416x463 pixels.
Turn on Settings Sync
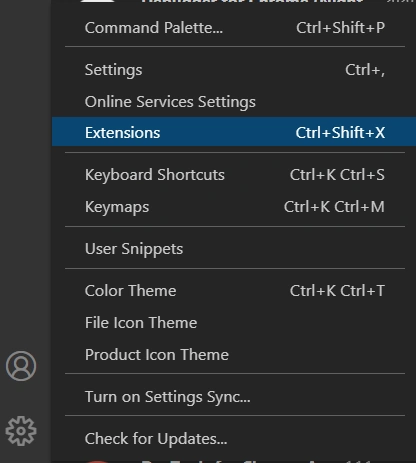click(235, 397)
